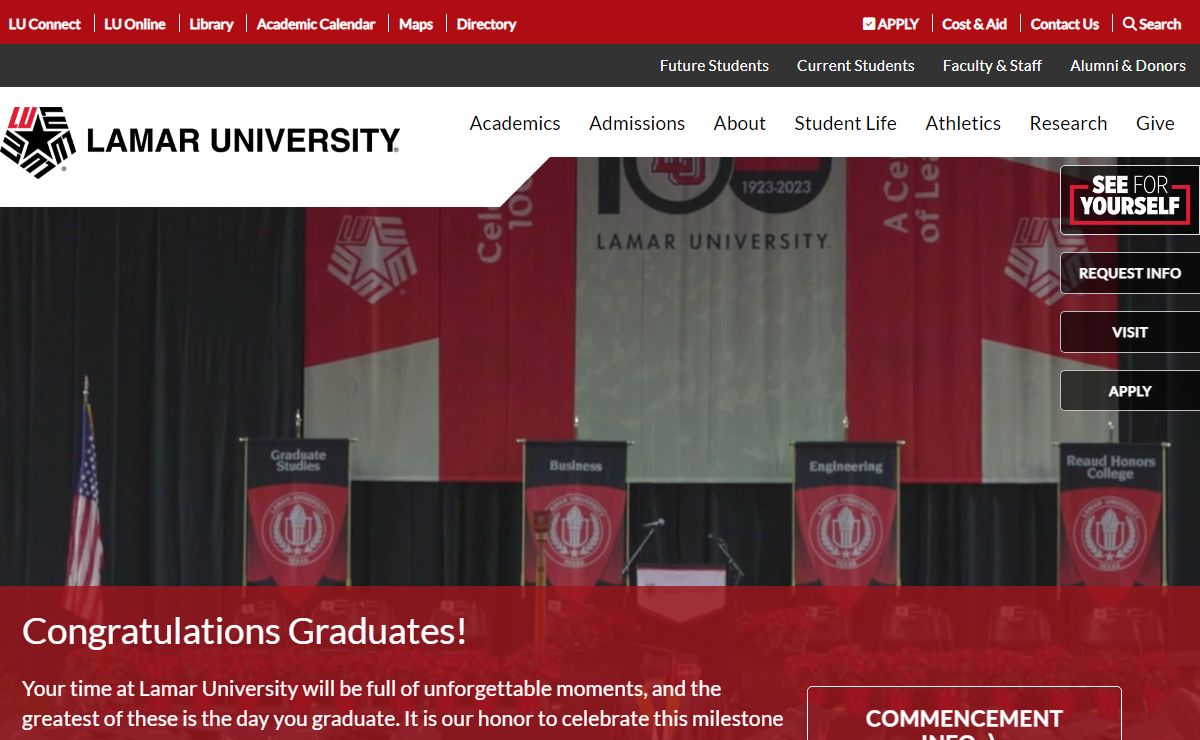The image size is (1200, 740).
Task: Open the Academics main menu
Action: coord(515,123)
